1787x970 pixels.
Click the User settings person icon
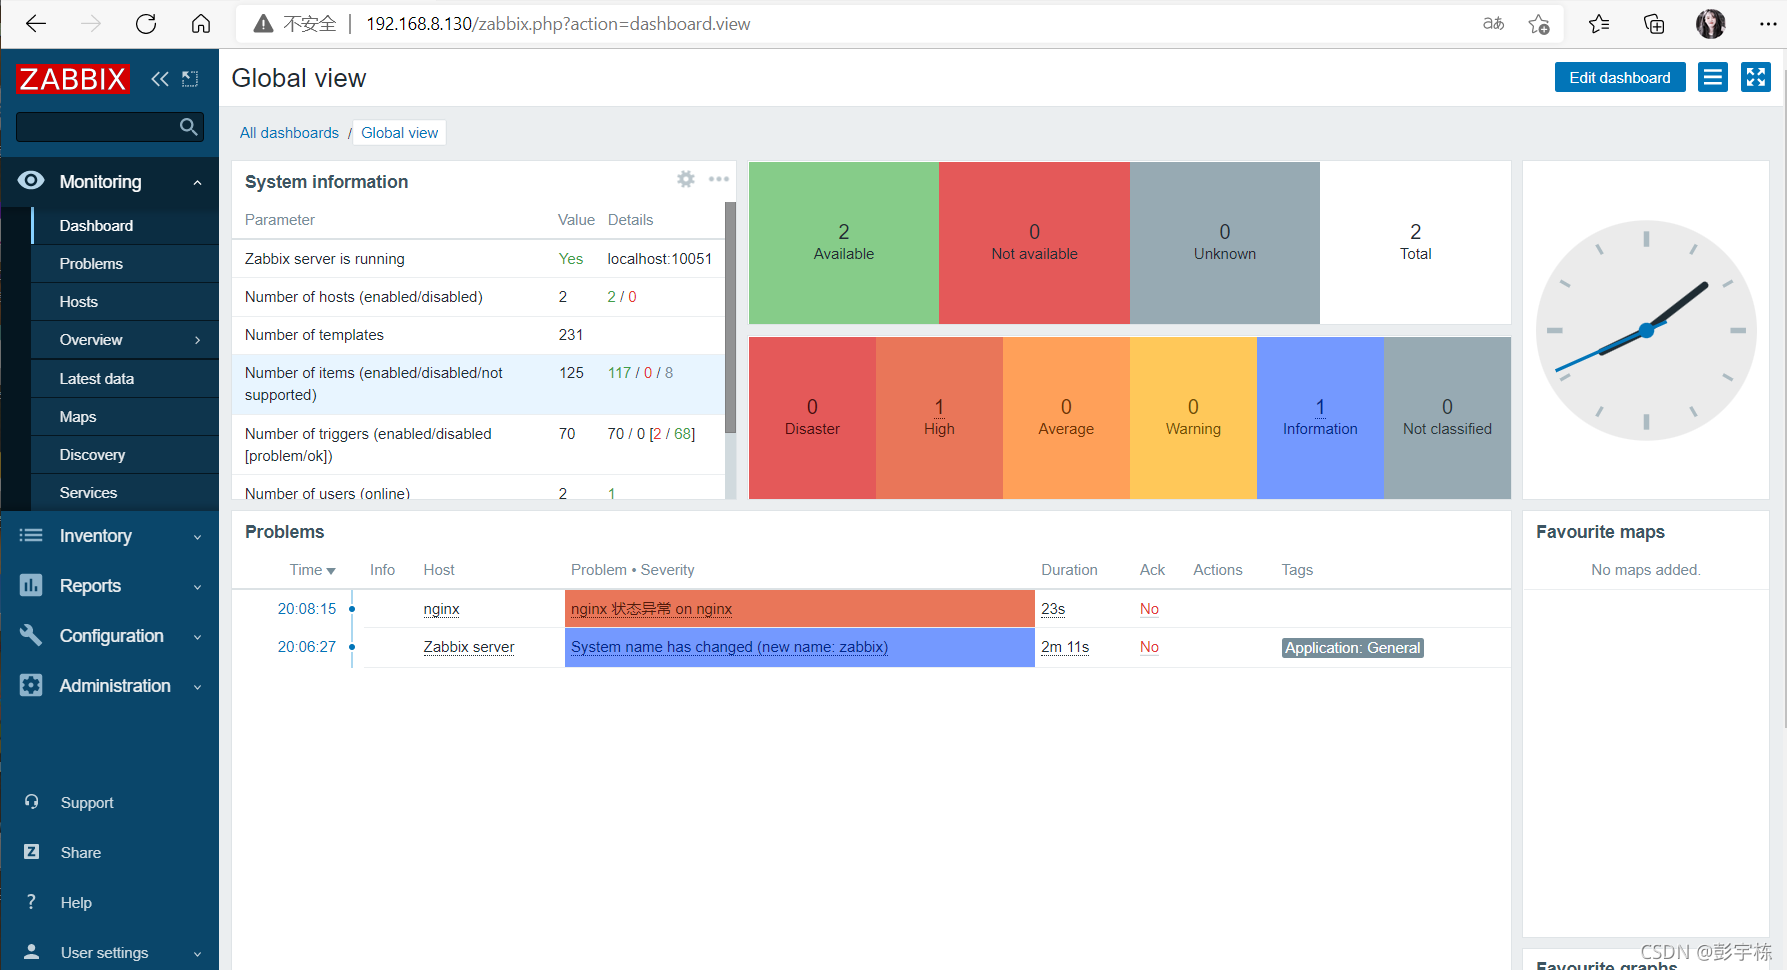[x=32, y=951]
